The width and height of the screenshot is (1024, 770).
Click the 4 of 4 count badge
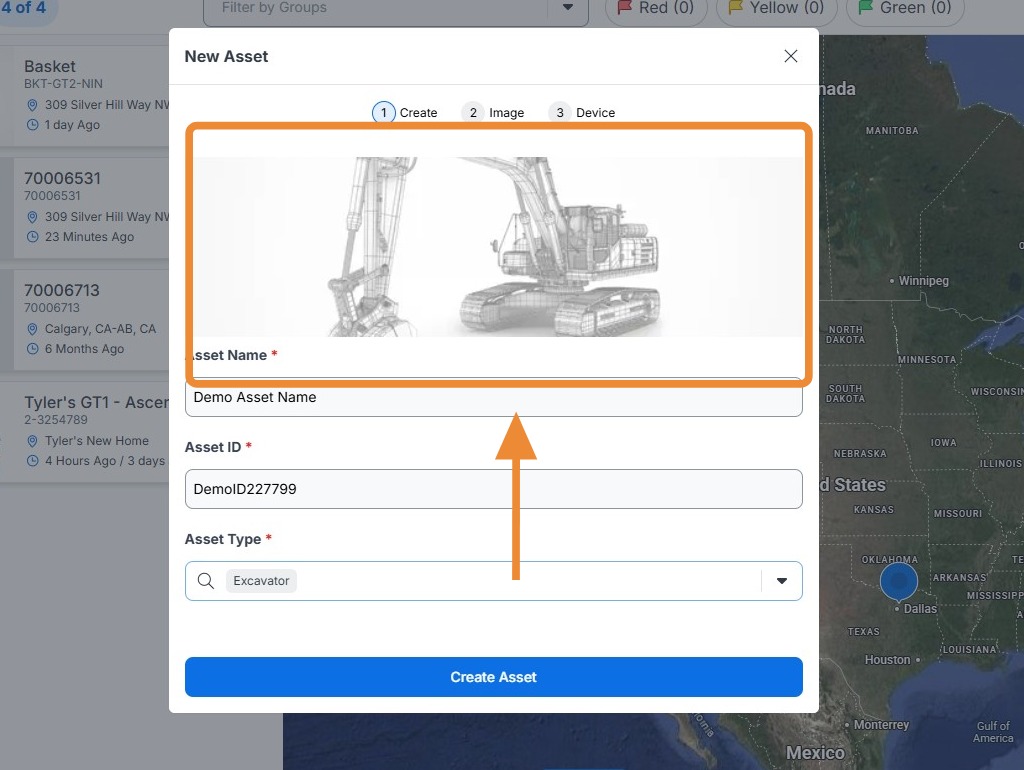click(24, 8)
